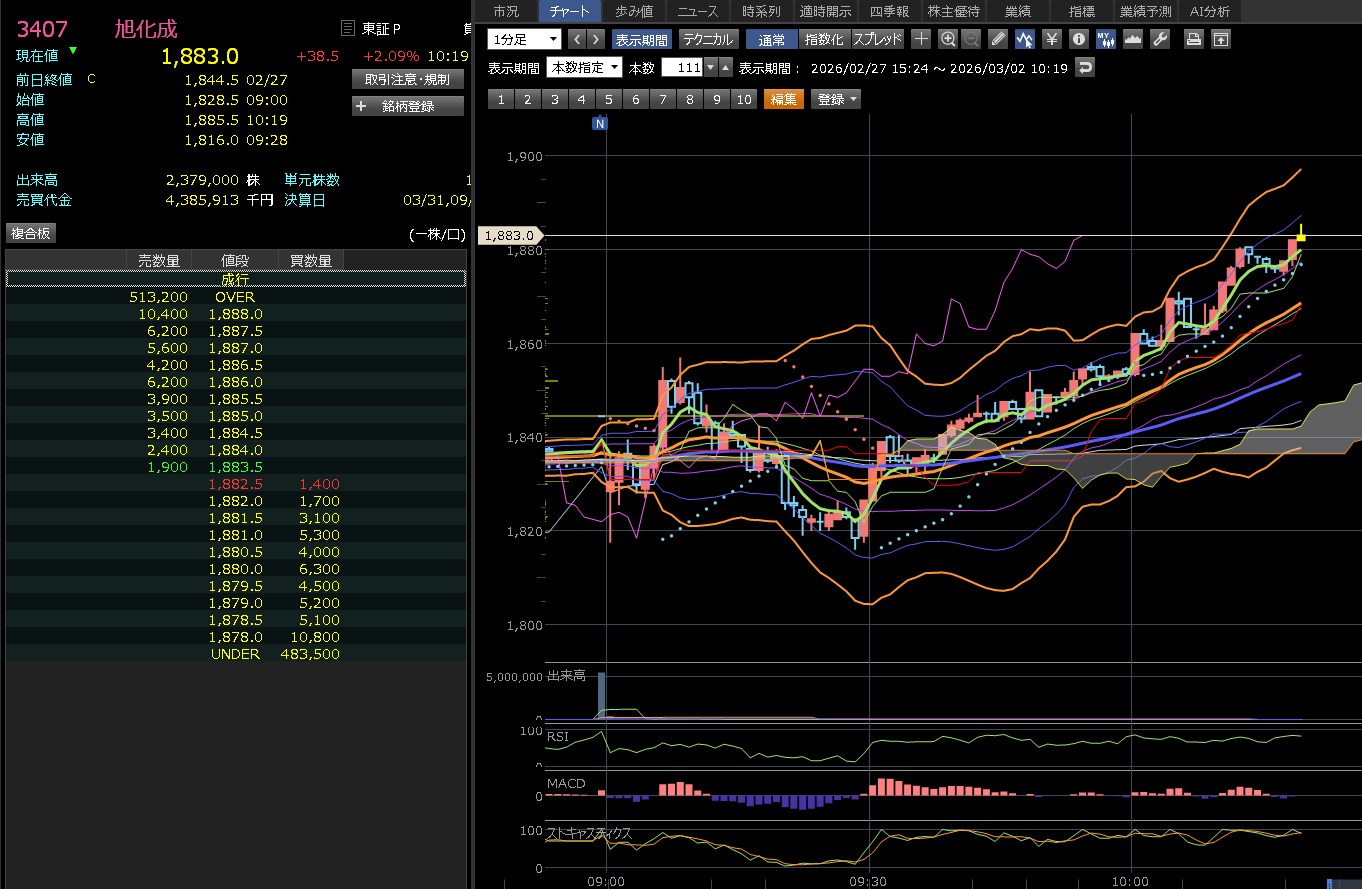Click the reset period return-arrow icon
This screenshot has width=1362, height=889.
click(x=1085, y=67)
